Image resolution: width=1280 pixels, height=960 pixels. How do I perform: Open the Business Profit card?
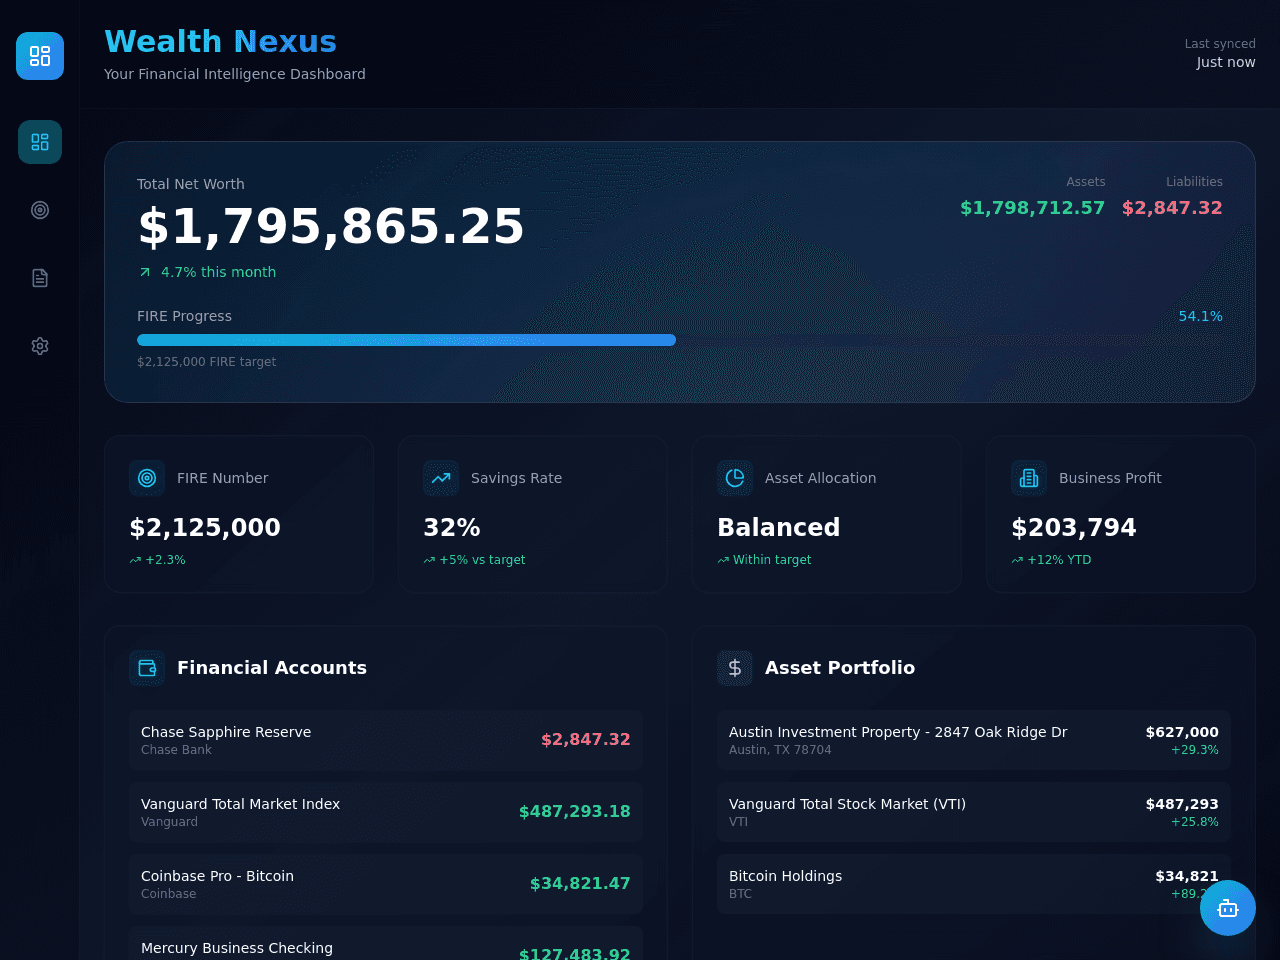1121,514
